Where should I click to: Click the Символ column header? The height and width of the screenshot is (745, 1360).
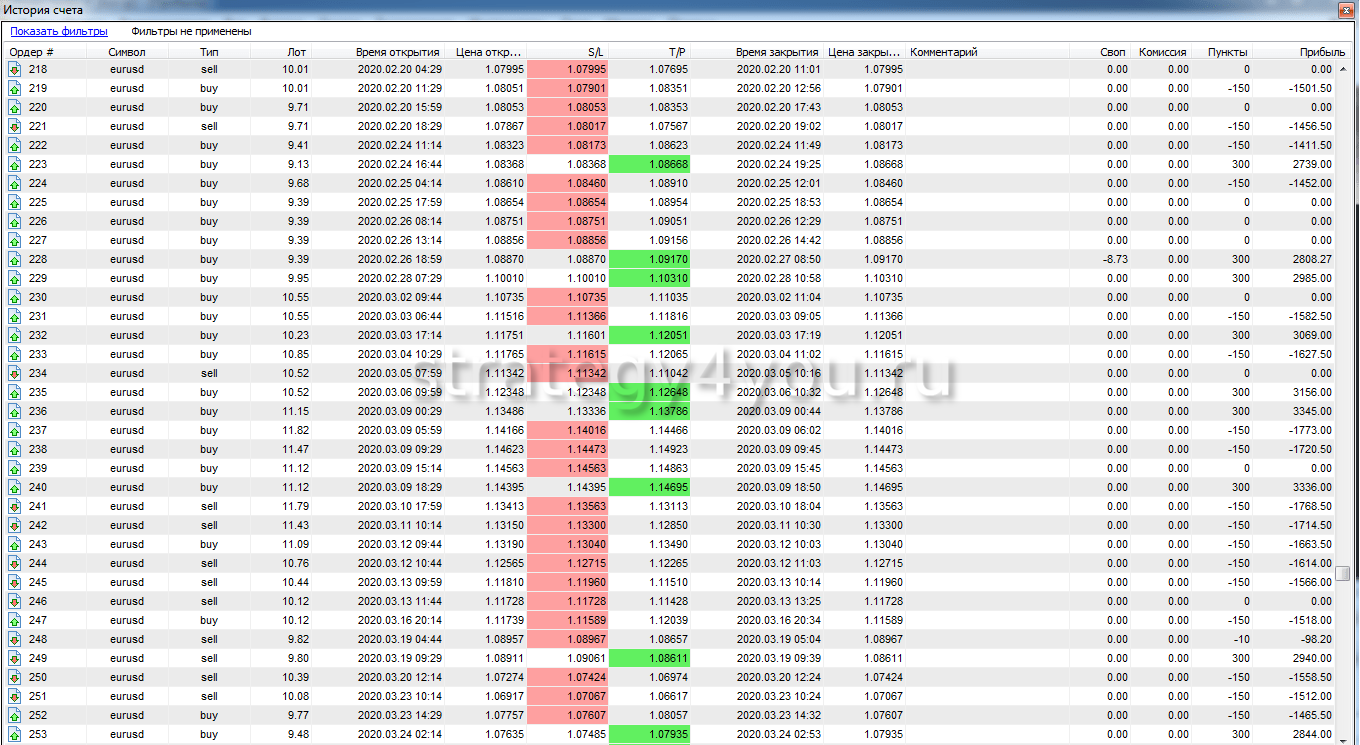click(x=127, y=52)
